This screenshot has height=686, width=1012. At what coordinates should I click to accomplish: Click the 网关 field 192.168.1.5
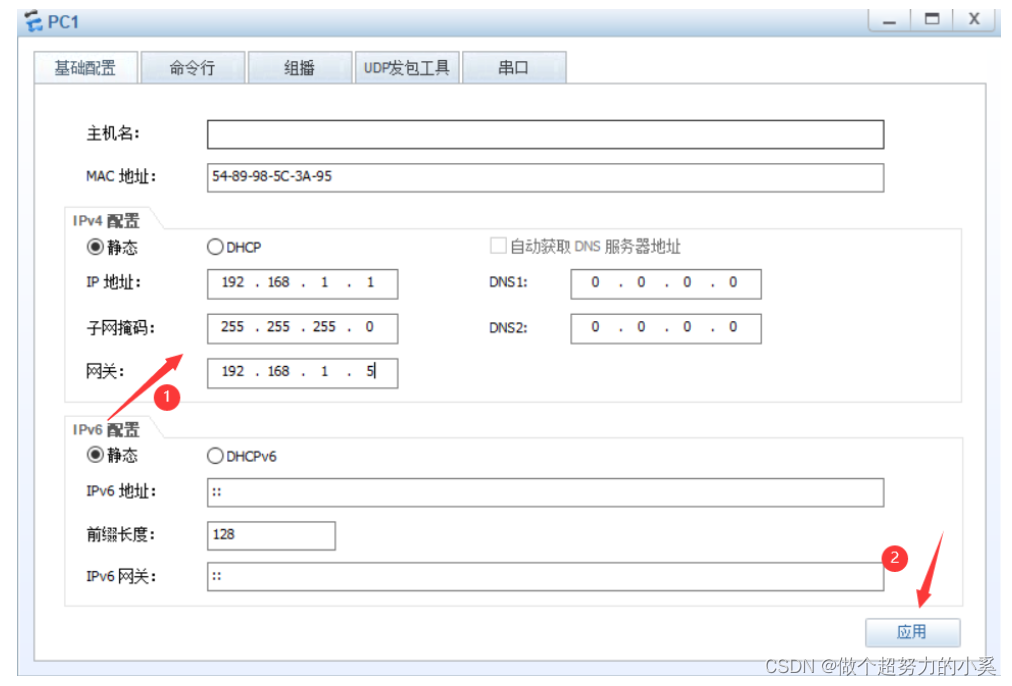tap(302, 373)
